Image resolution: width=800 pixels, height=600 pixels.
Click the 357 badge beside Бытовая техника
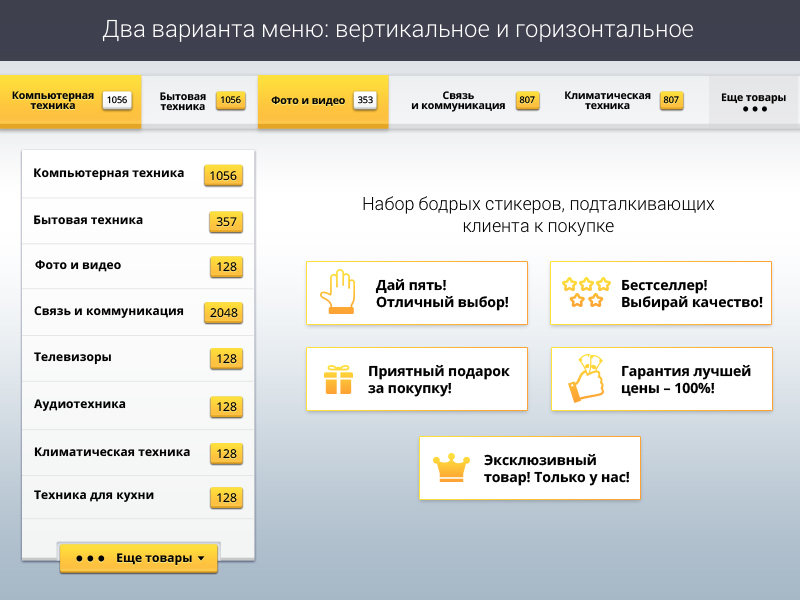pos(226,221)
